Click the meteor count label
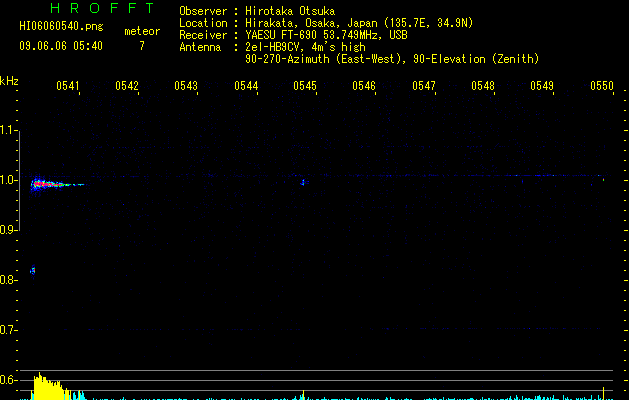The height and width of the screenshot is (400, 629). [142, 31]
